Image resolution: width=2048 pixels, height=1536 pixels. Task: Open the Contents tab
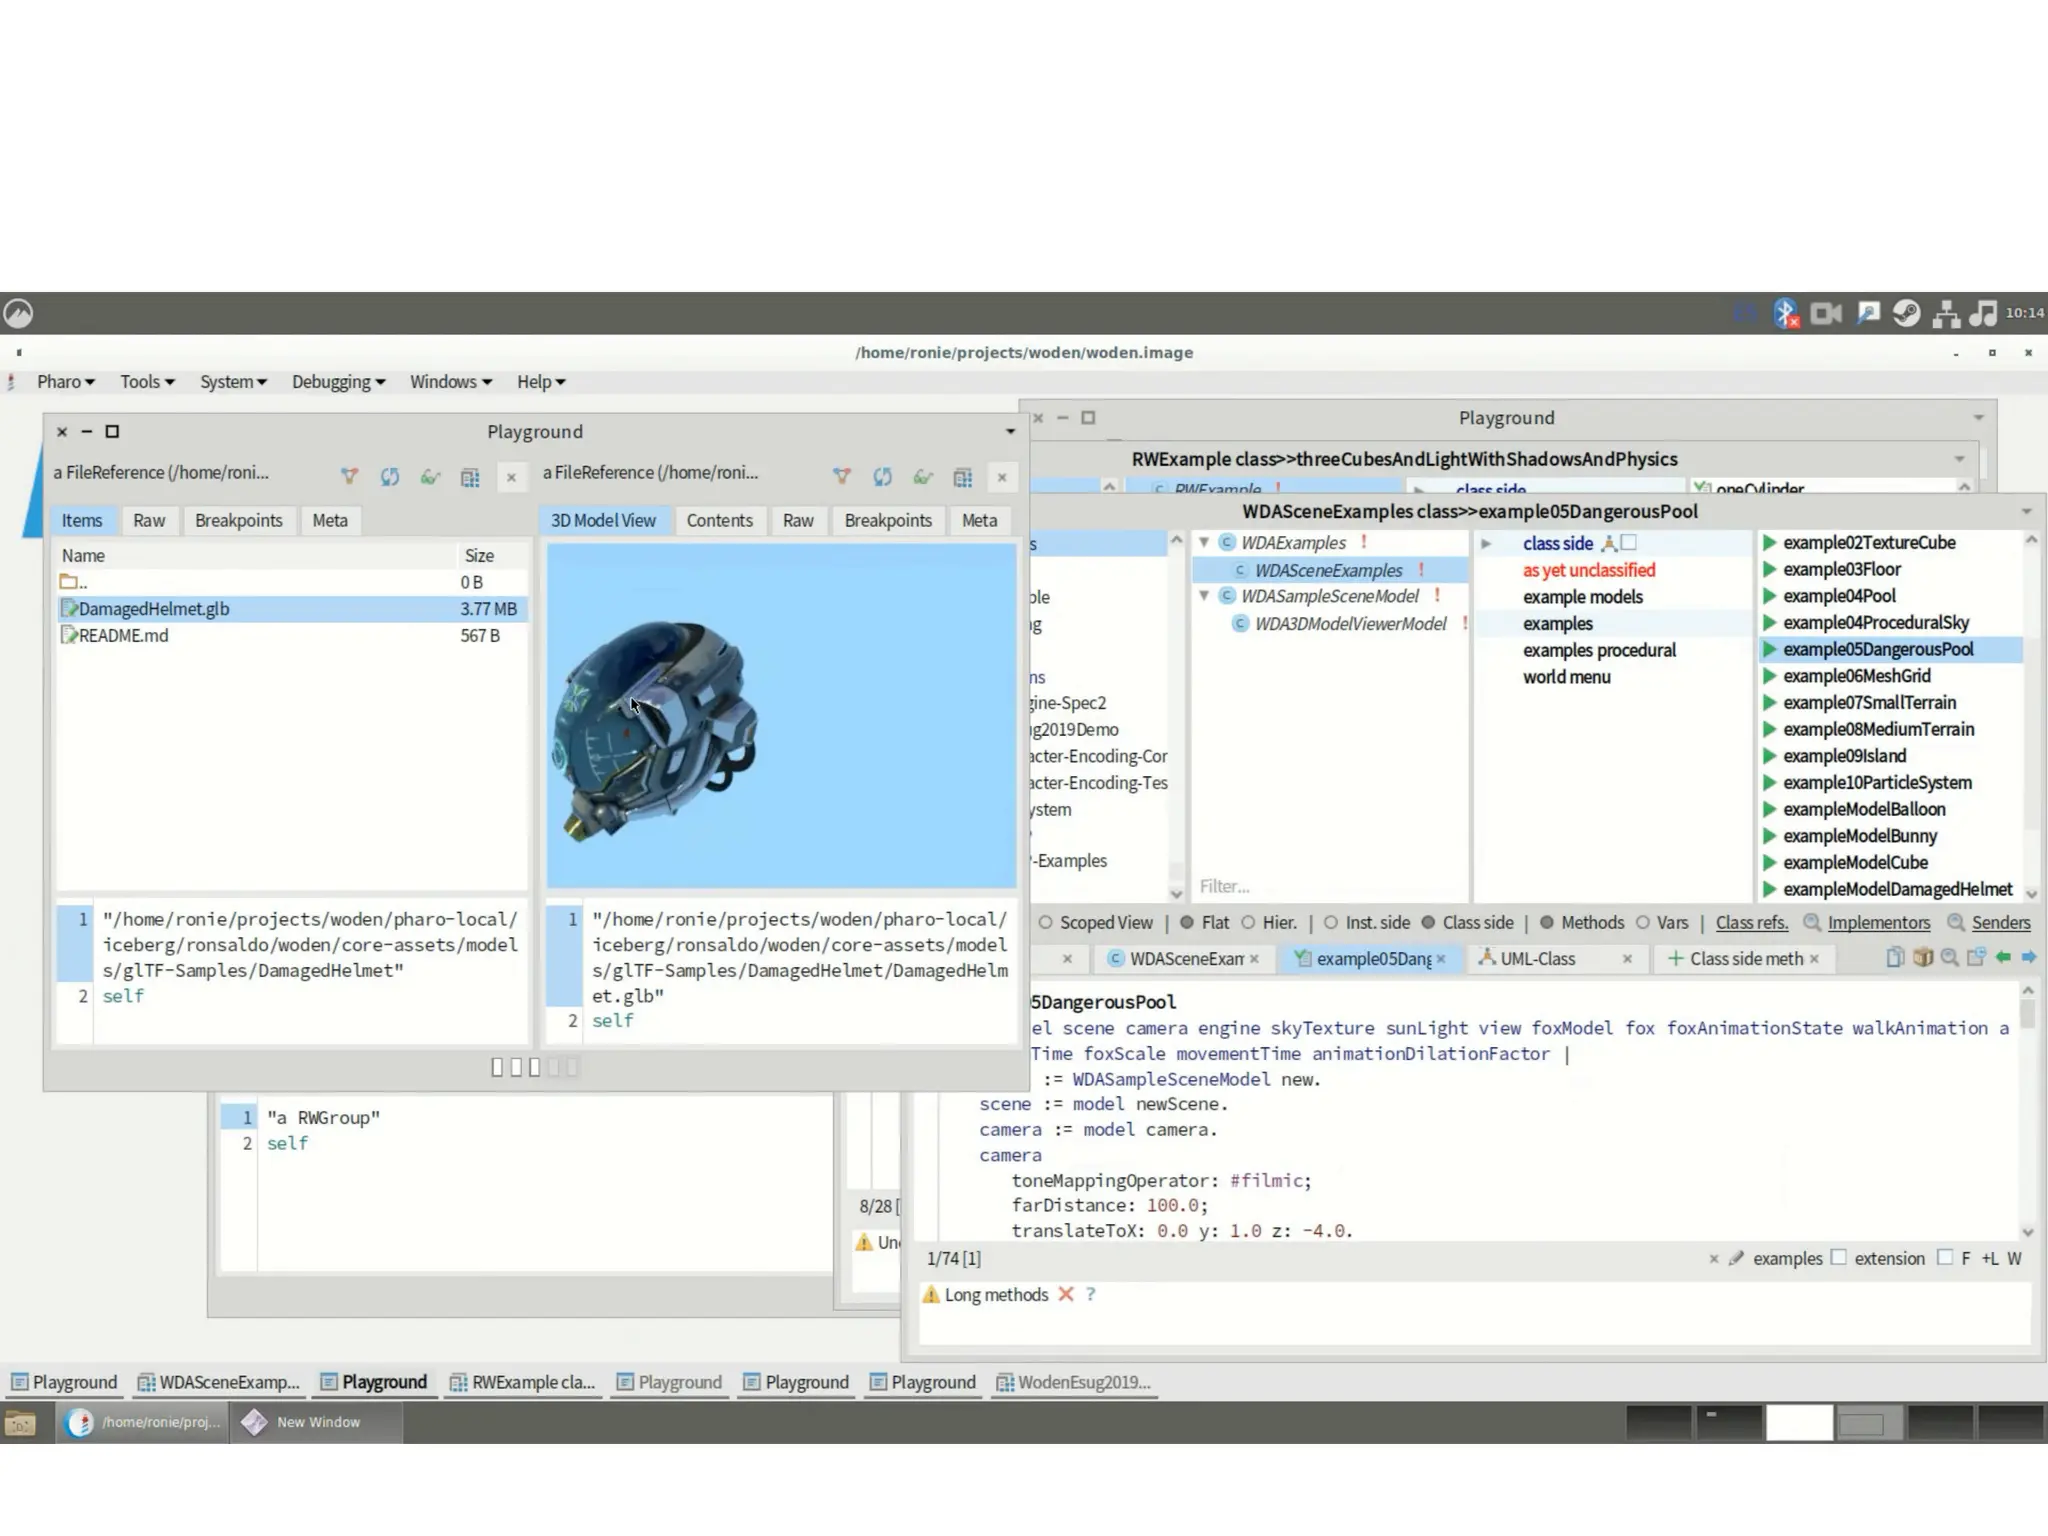pyautogui.click(x=719, y=520)
